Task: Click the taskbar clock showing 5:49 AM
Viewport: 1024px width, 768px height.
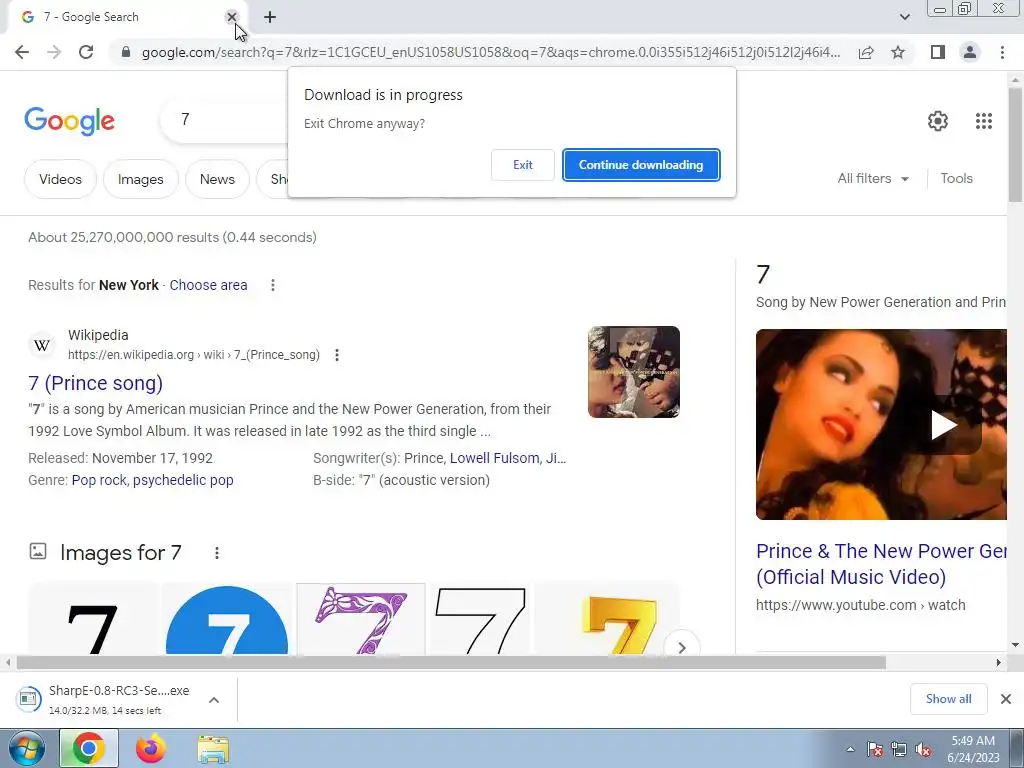Action: [973, 749]
